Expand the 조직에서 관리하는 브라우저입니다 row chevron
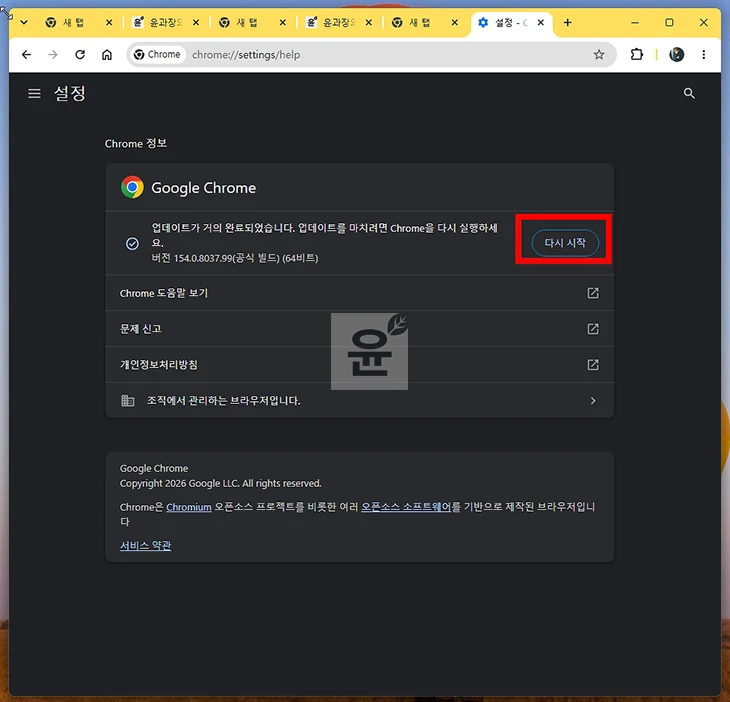Screen dimensions: 730x702 coord(593,401)
